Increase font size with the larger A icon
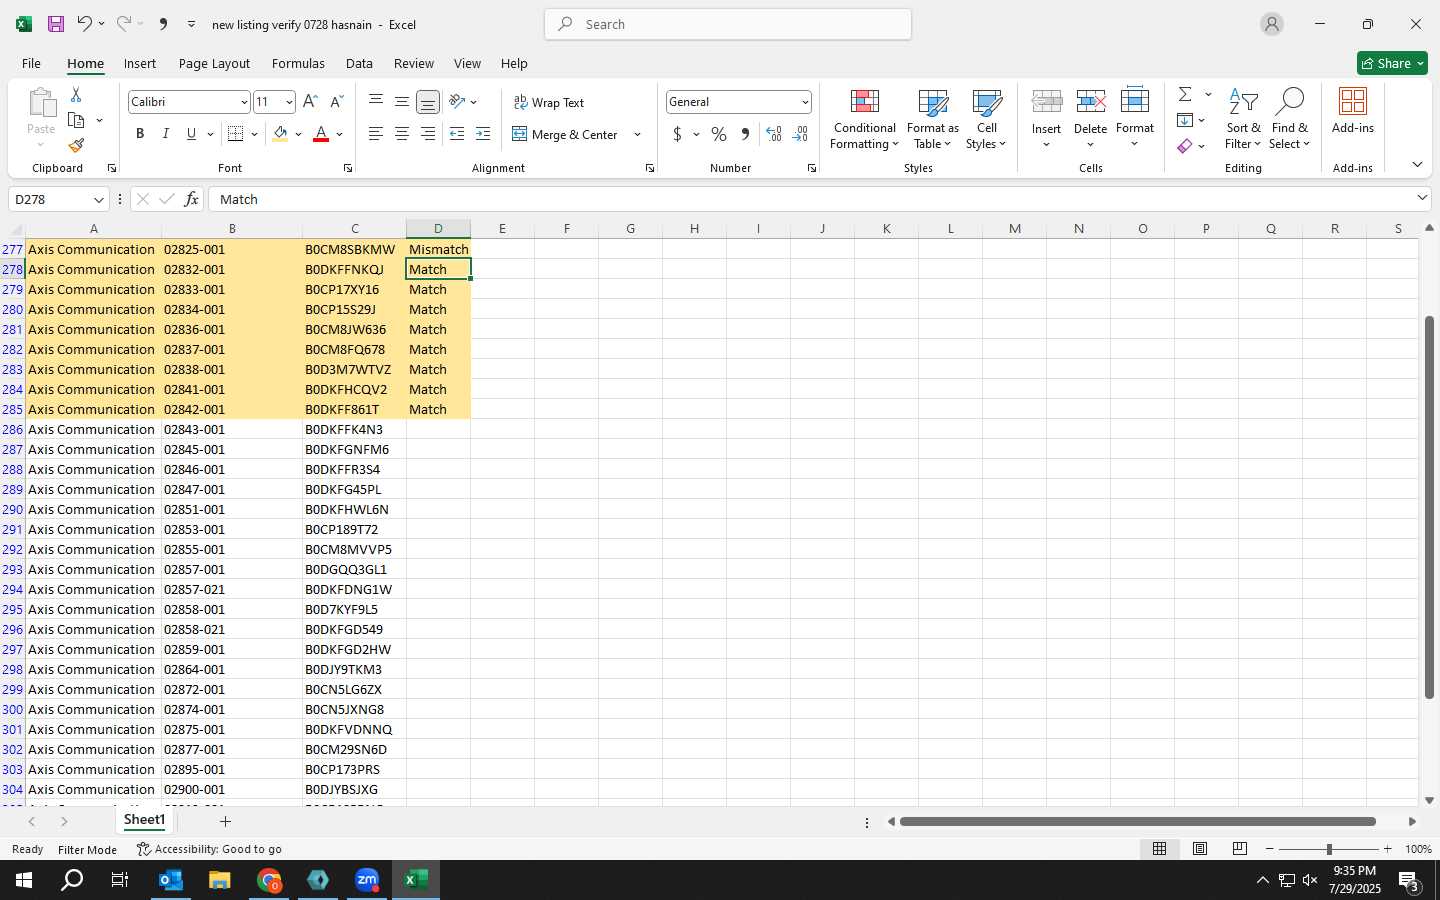This screenshot has width=1440, height=900. (x=310, y=102)
